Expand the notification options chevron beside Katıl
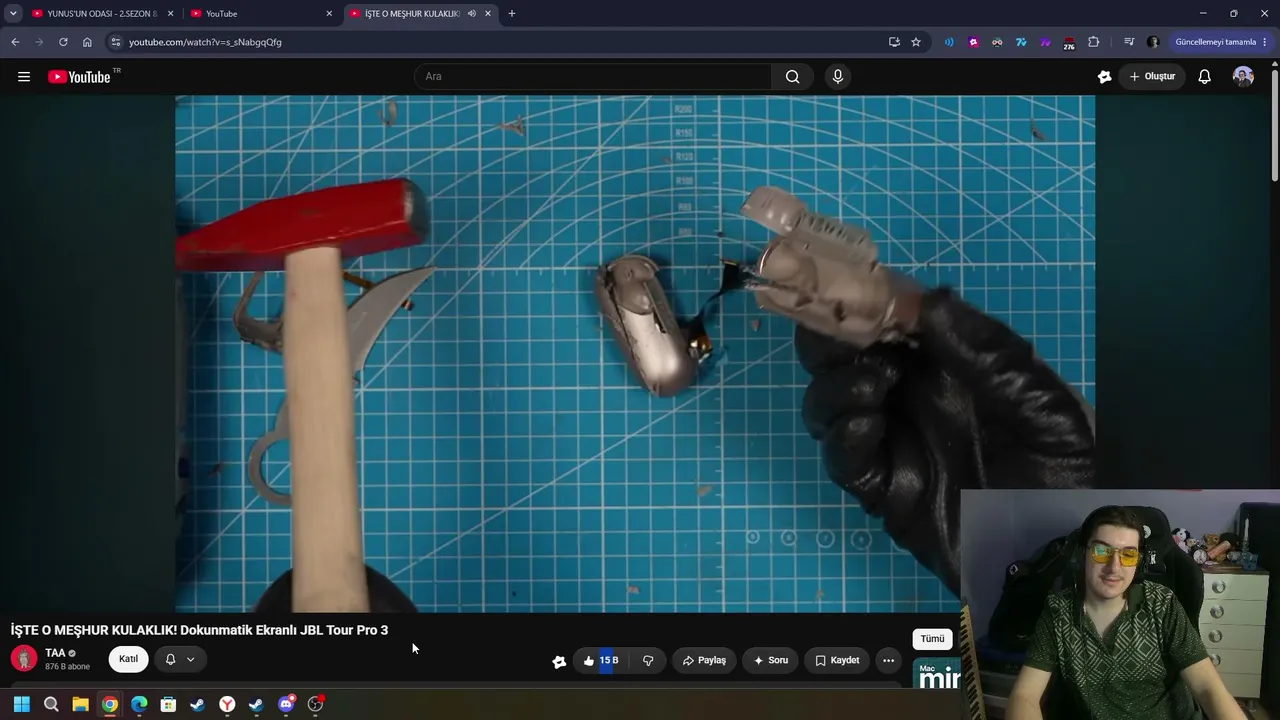This screenshot has height=720, width=1280. (x=190, y=659)
